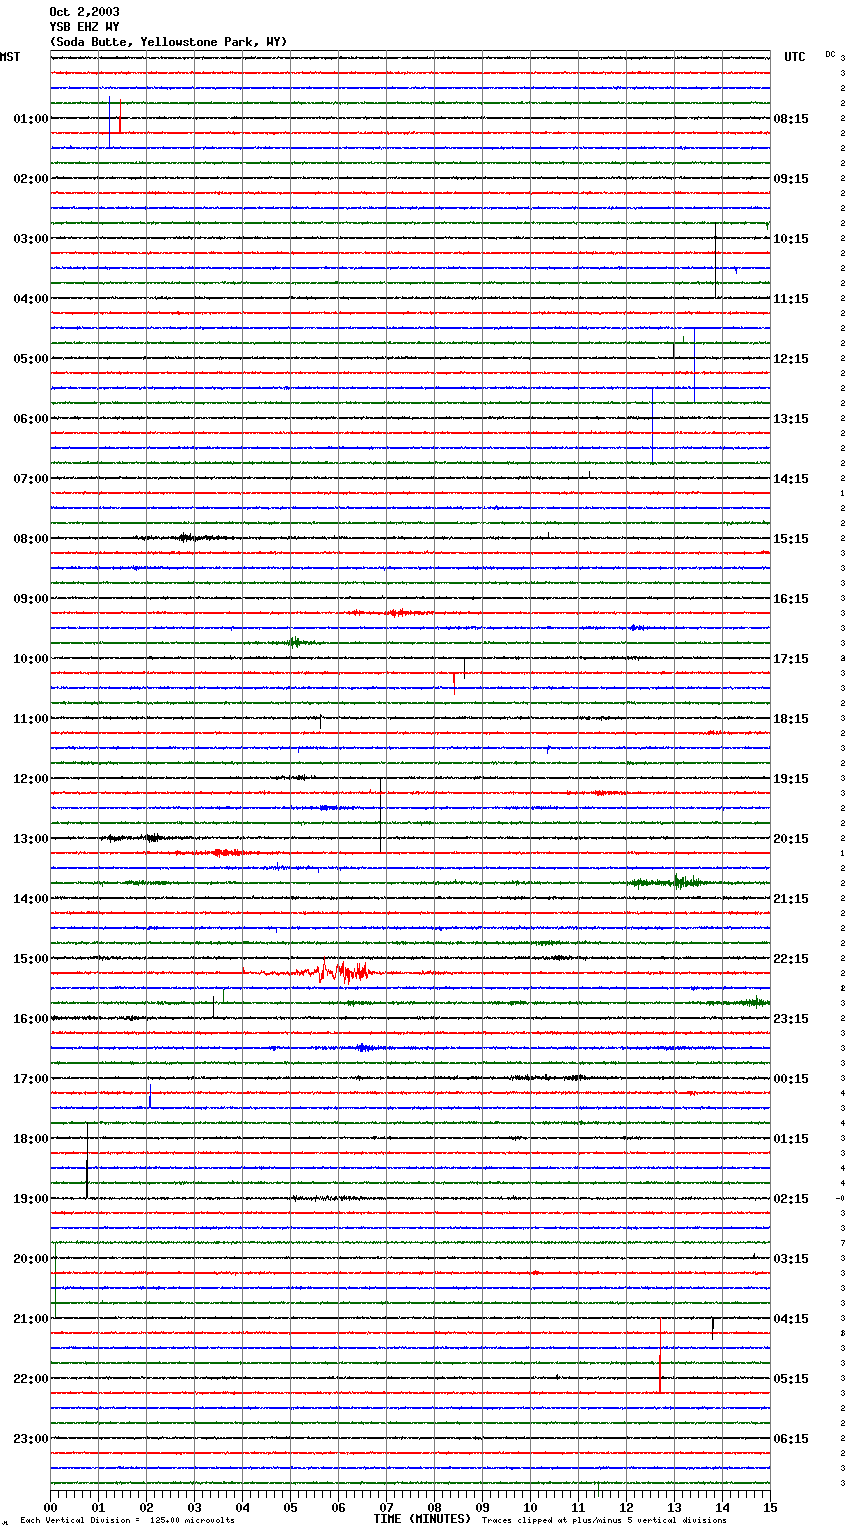Click the "06:15" UTC time label
Screen dimensions: 850x1534
[x=791, y=1439]
